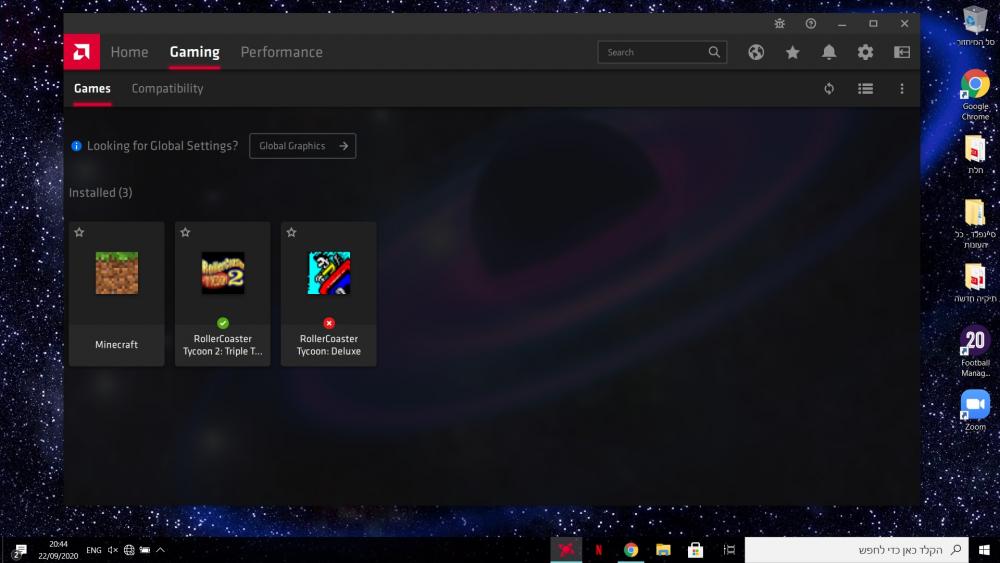Open Zoom desktop shortcut

coord(975,411)
